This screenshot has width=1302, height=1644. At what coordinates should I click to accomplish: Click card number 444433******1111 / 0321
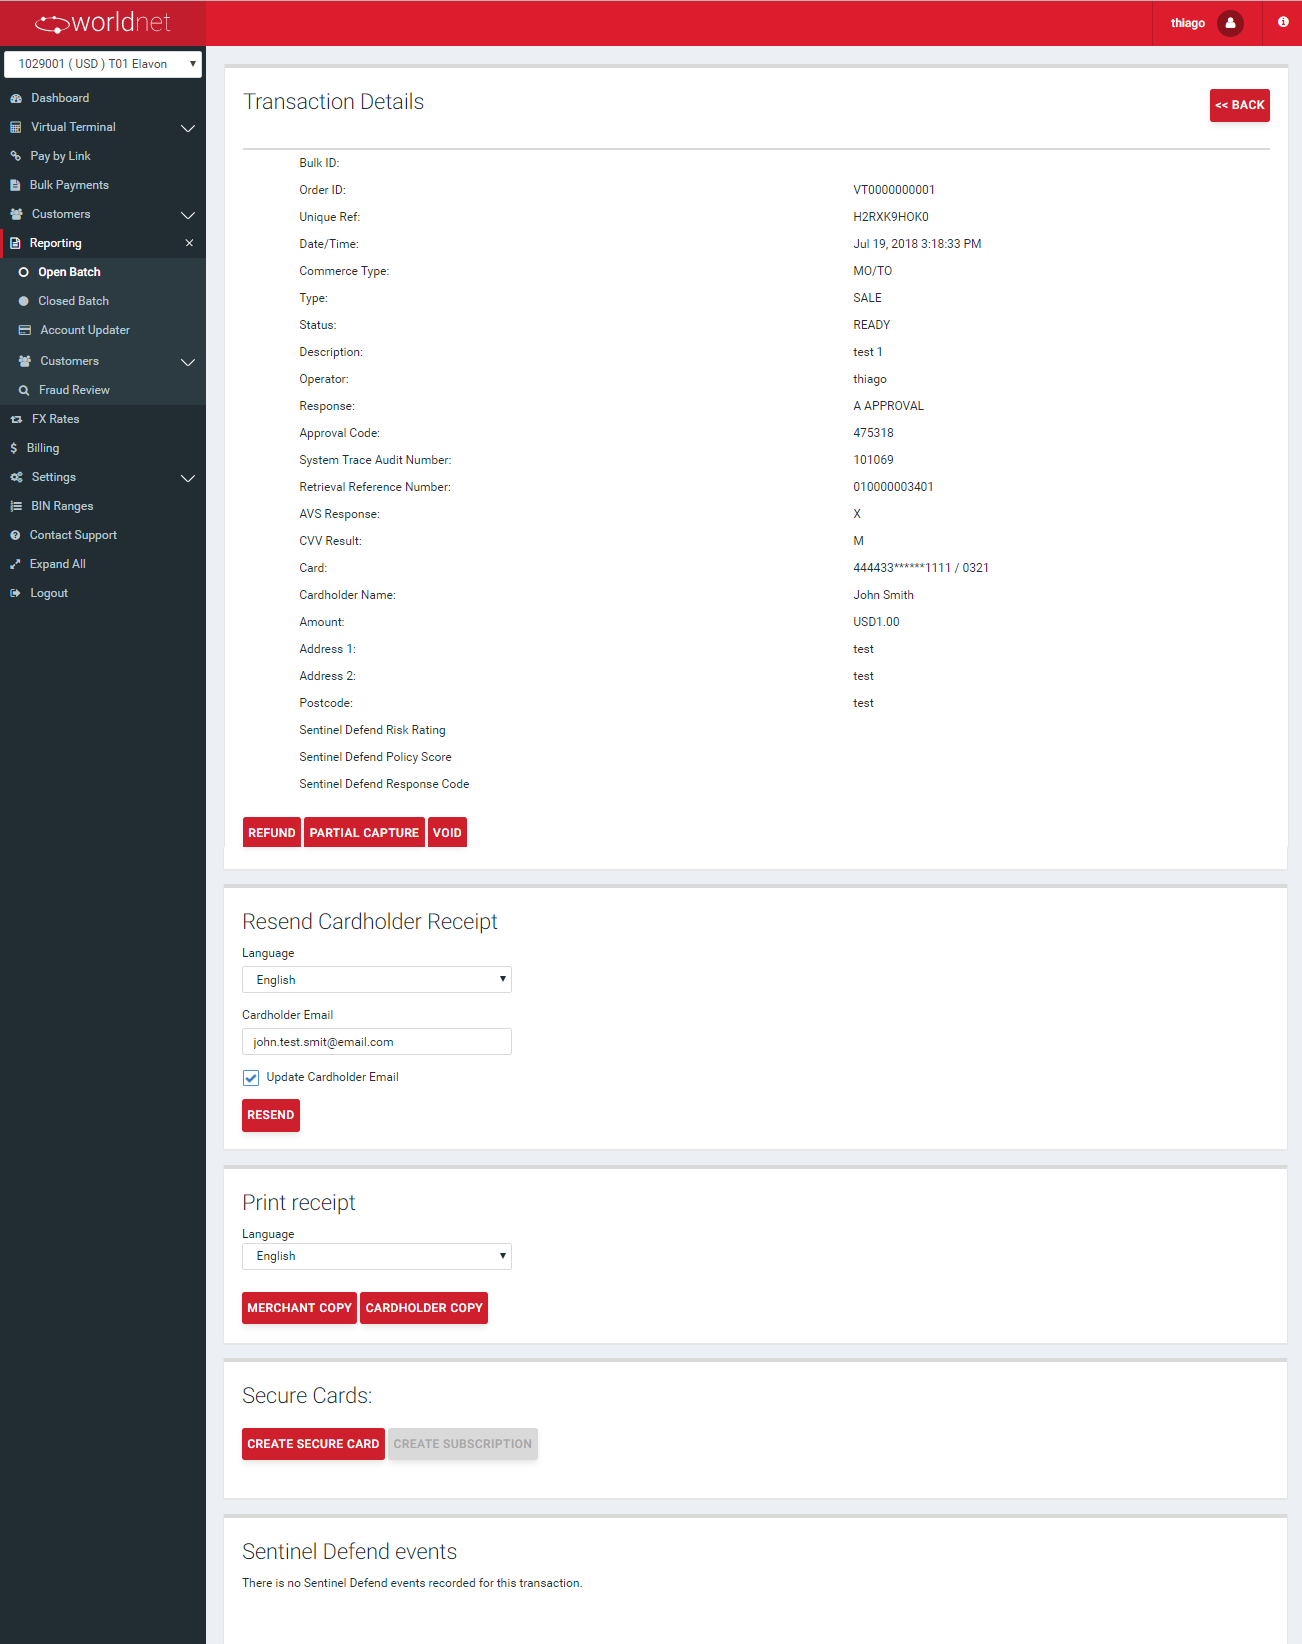pyautogui.click(x=921, y=568)
